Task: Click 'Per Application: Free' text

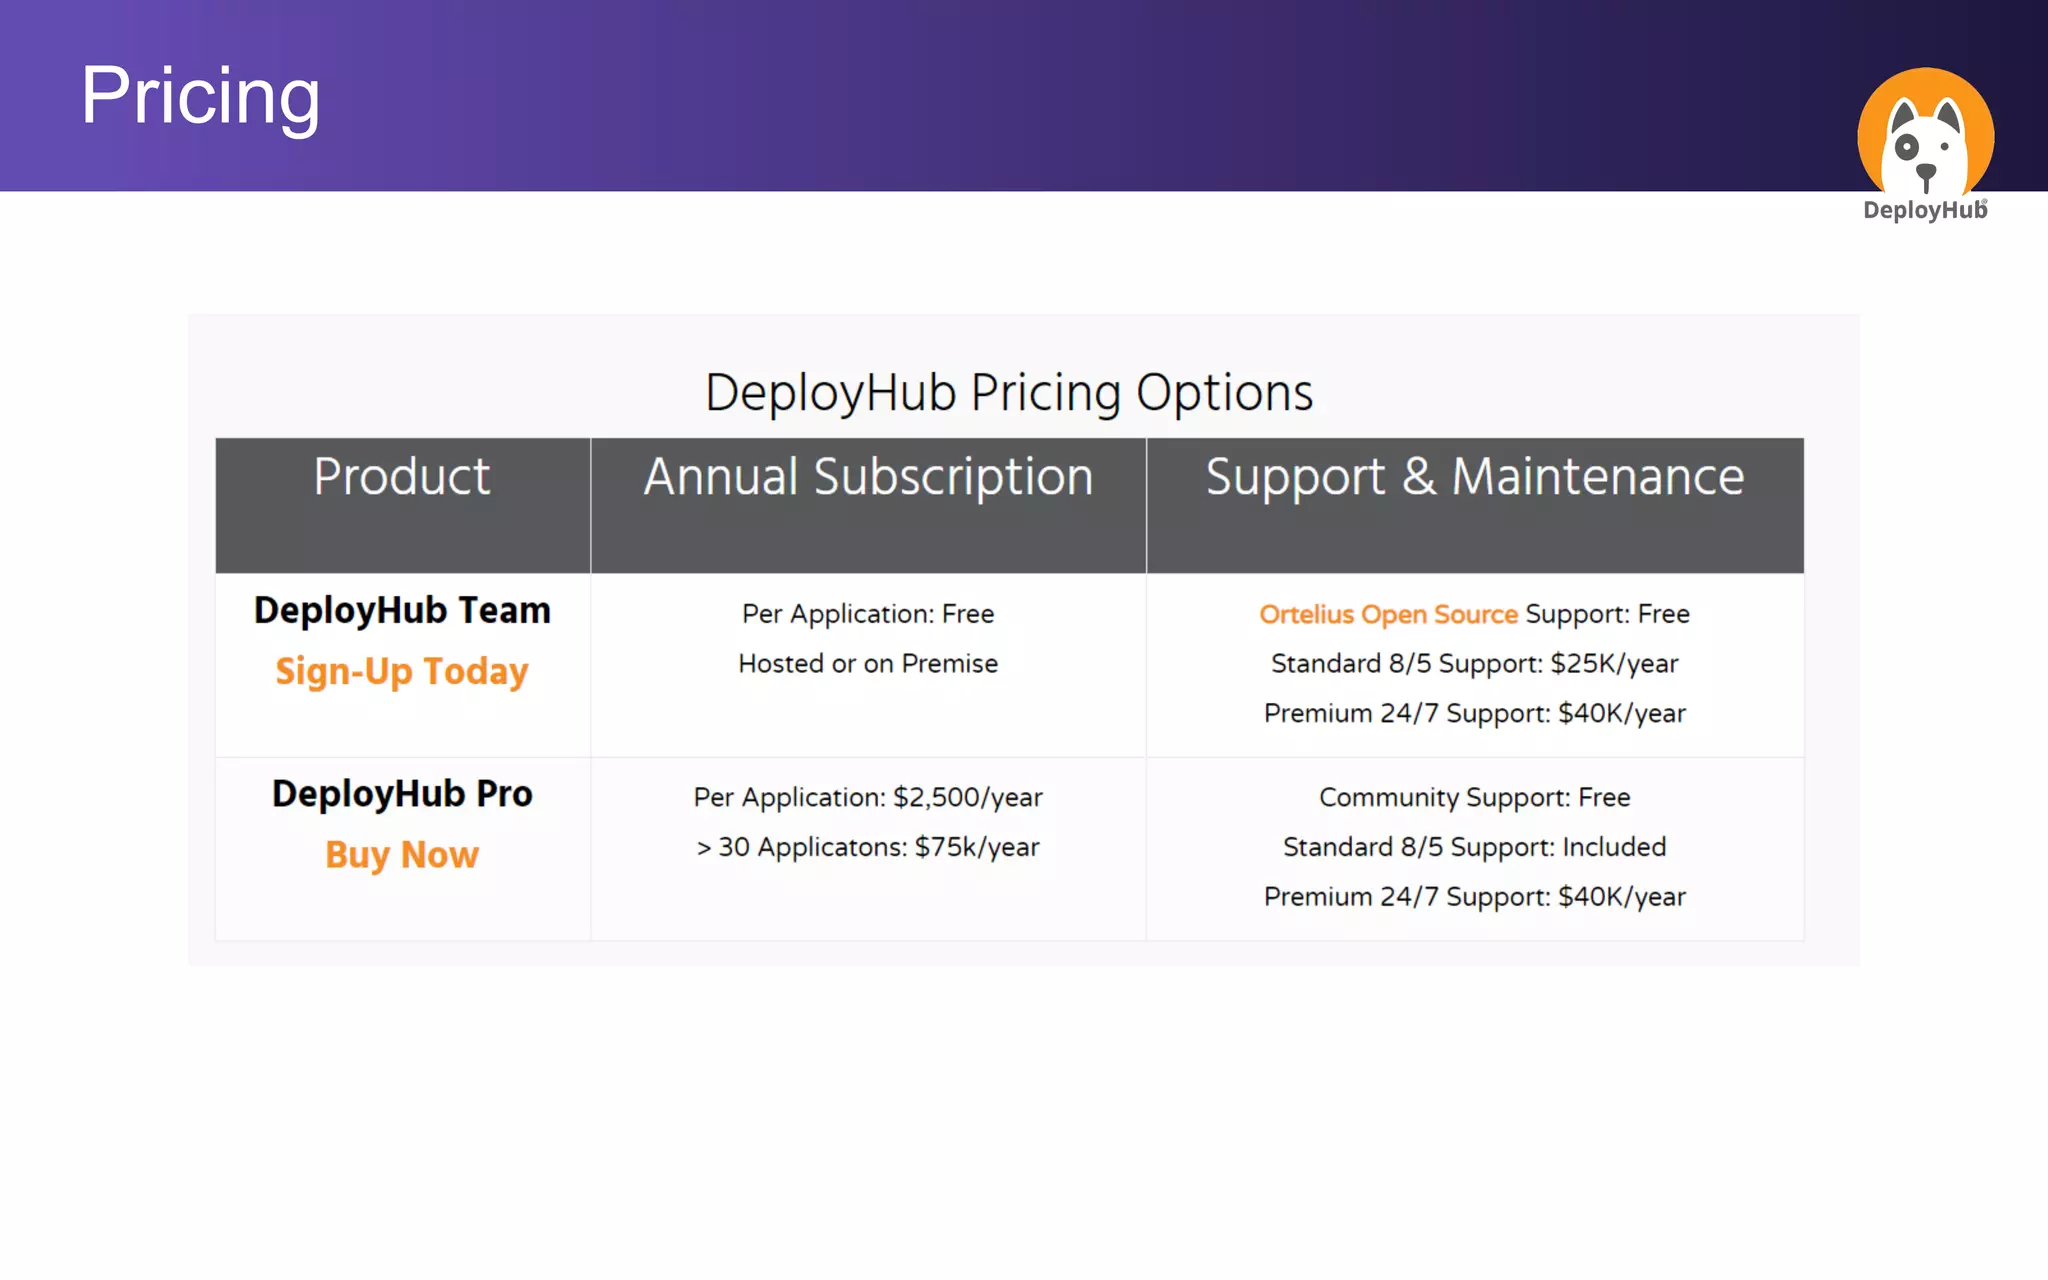Action: (x=868, y=614)
